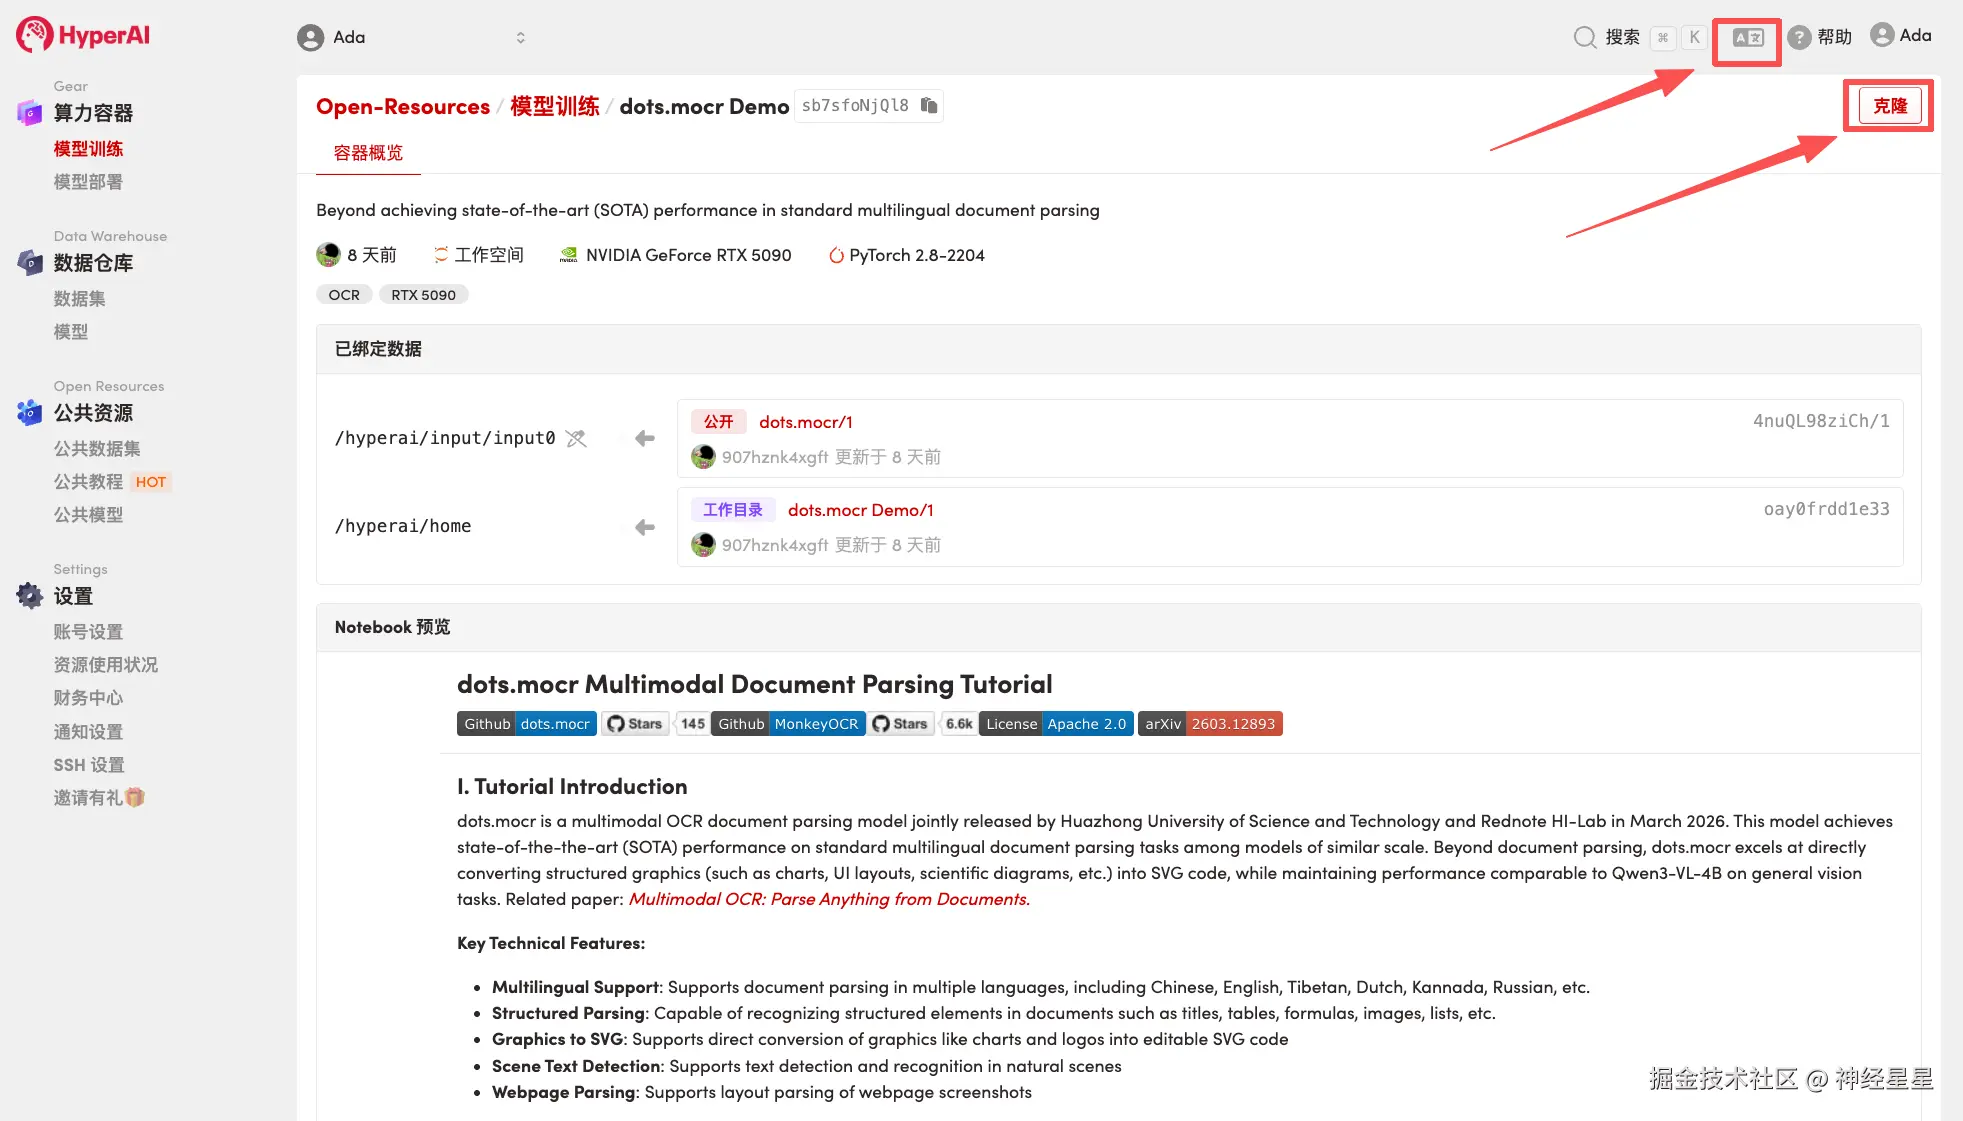Copy the container ID sb7sfoNjQl8
Image resolution: width=1963 pixels, height=1121 pixels.
[x=929, y=106]
